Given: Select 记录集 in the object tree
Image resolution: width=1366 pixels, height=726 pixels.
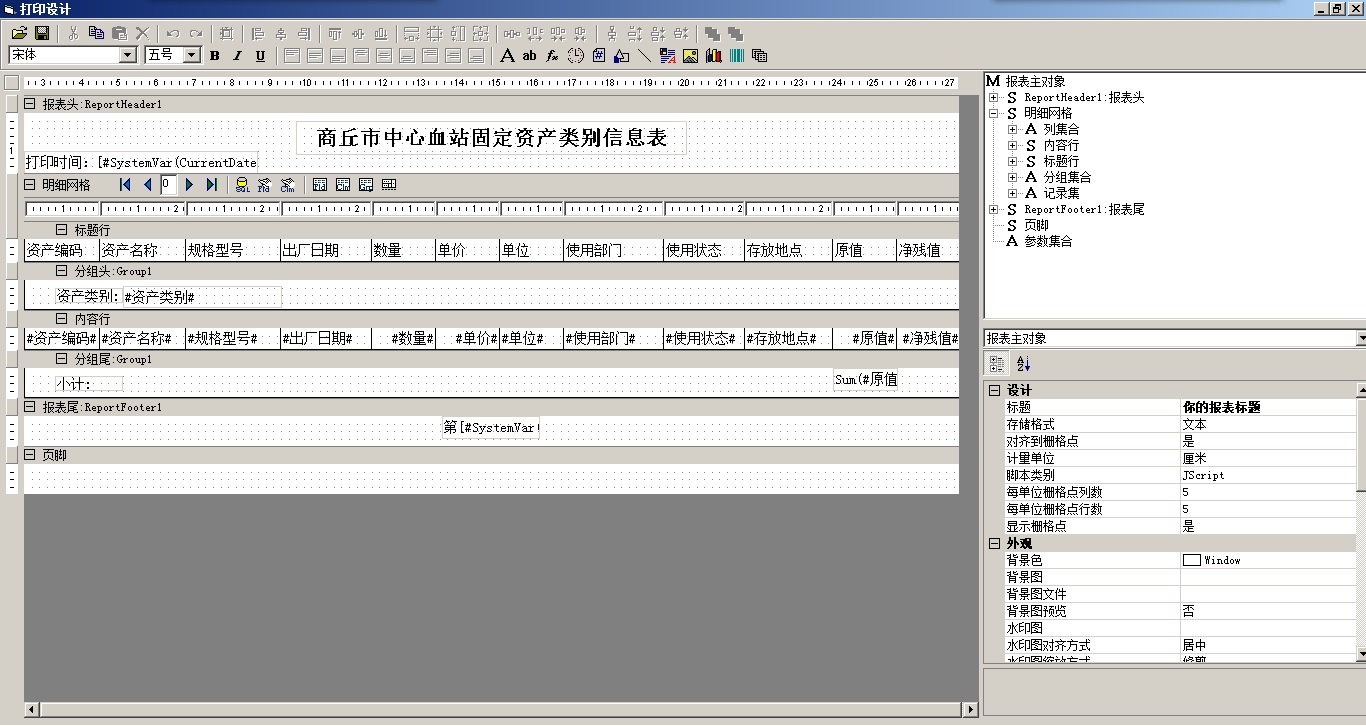Looking at the screenshot, I should click(x=1061, y=193).
